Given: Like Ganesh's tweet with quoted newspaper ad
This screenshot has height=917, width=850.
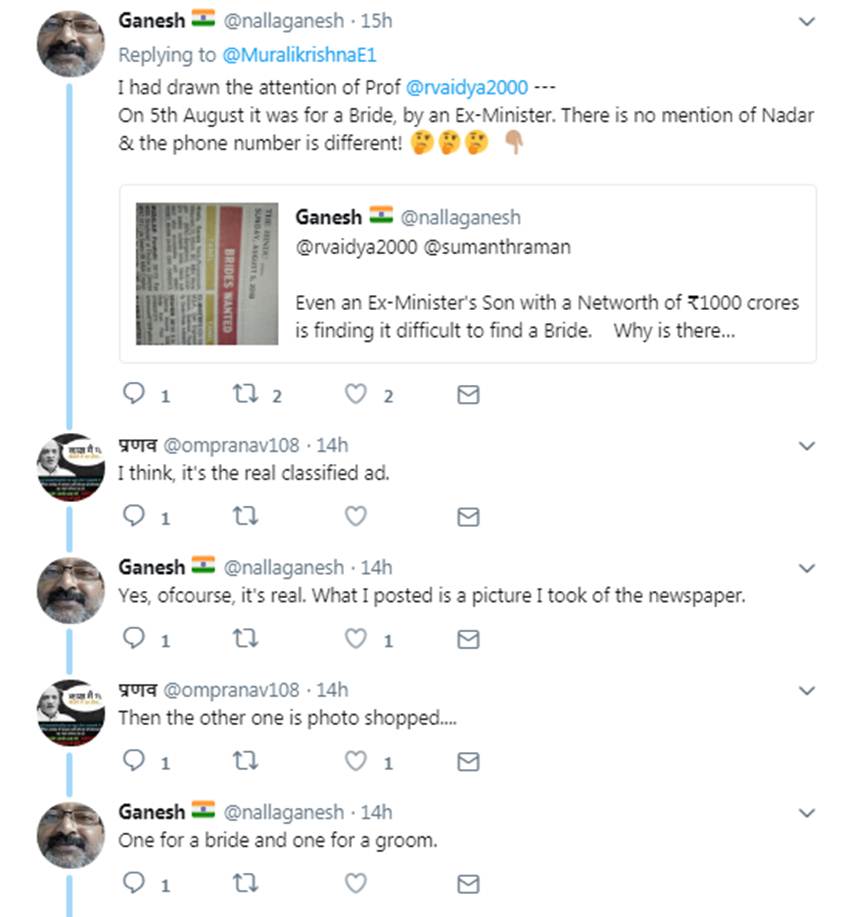Looking at the screenshot, I should pos(356,395).
